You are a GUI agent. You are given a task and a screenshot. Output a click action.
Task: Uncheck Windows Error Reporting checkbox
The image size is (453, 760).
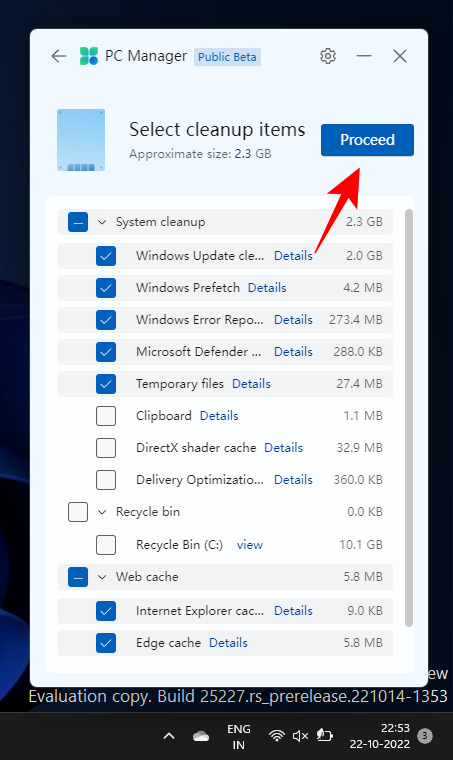[x=106, y=320]
